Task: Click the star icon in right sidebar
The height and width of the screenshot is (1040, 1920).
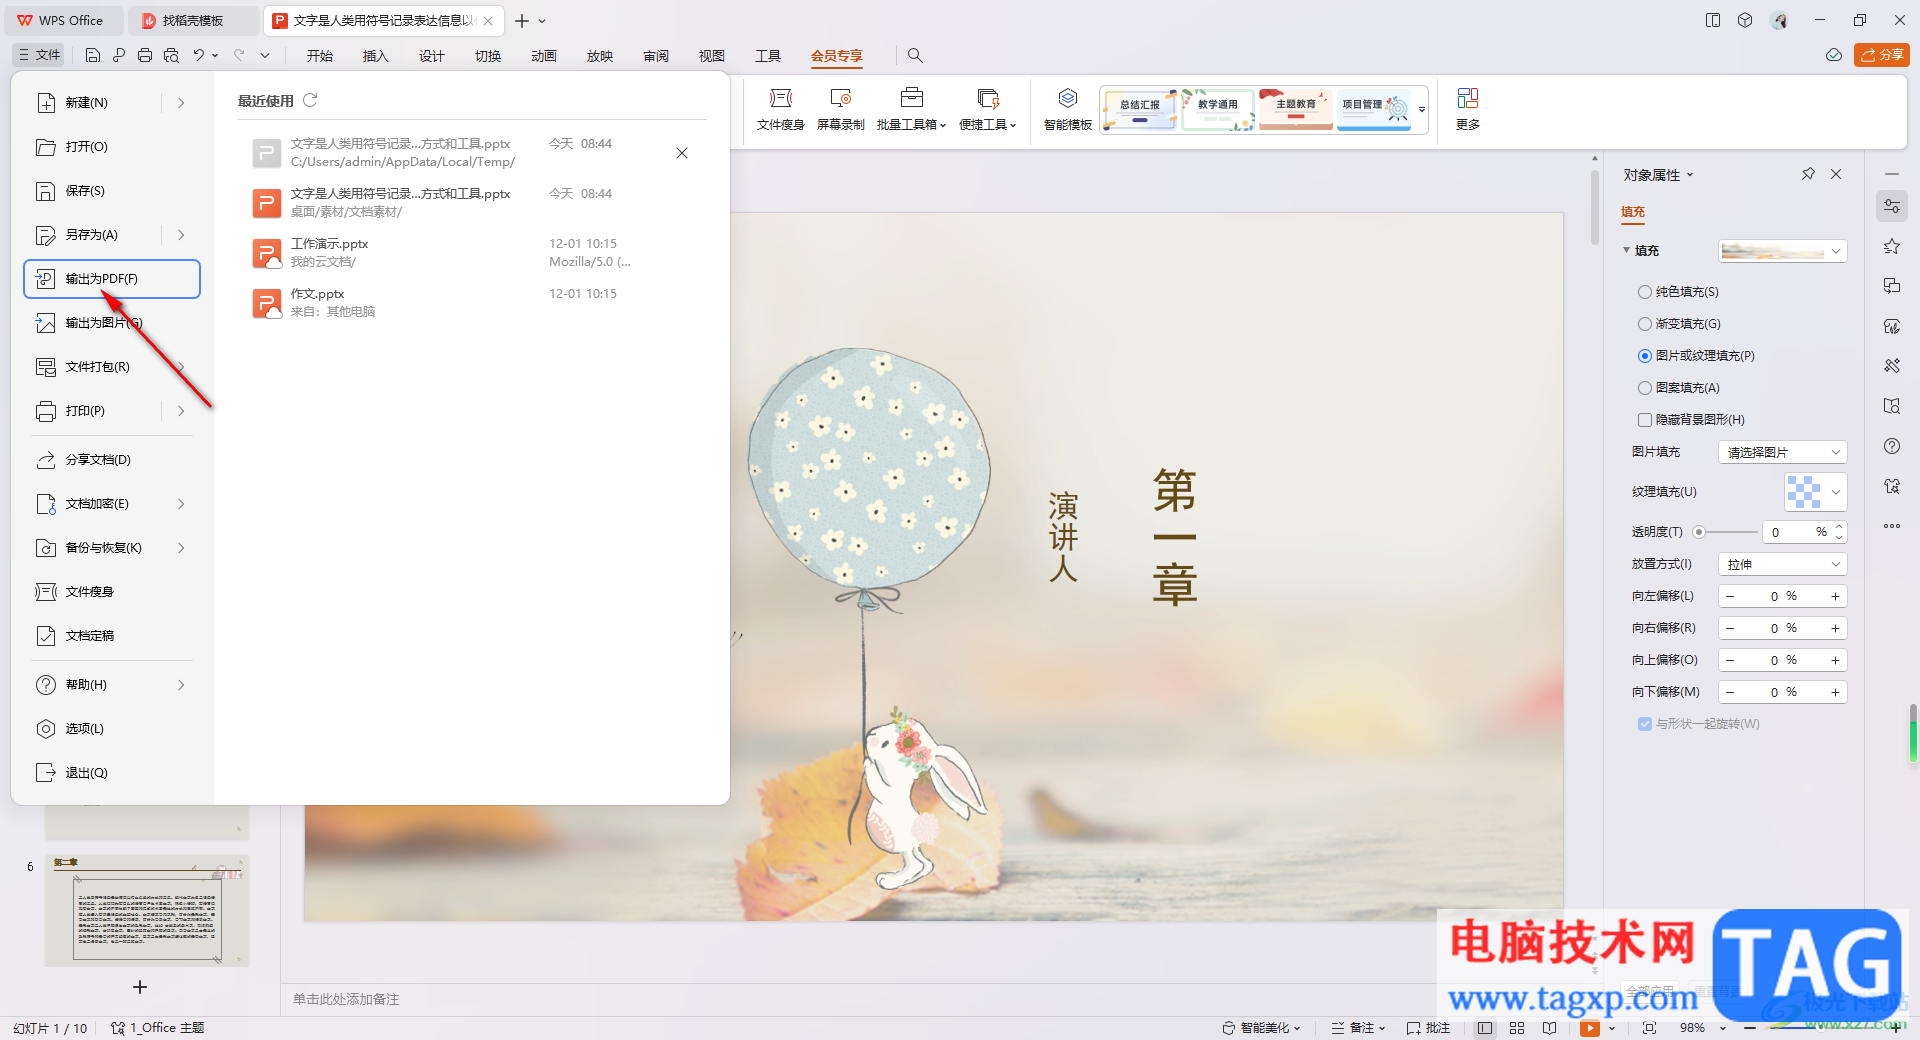Action: (1891, 246)
